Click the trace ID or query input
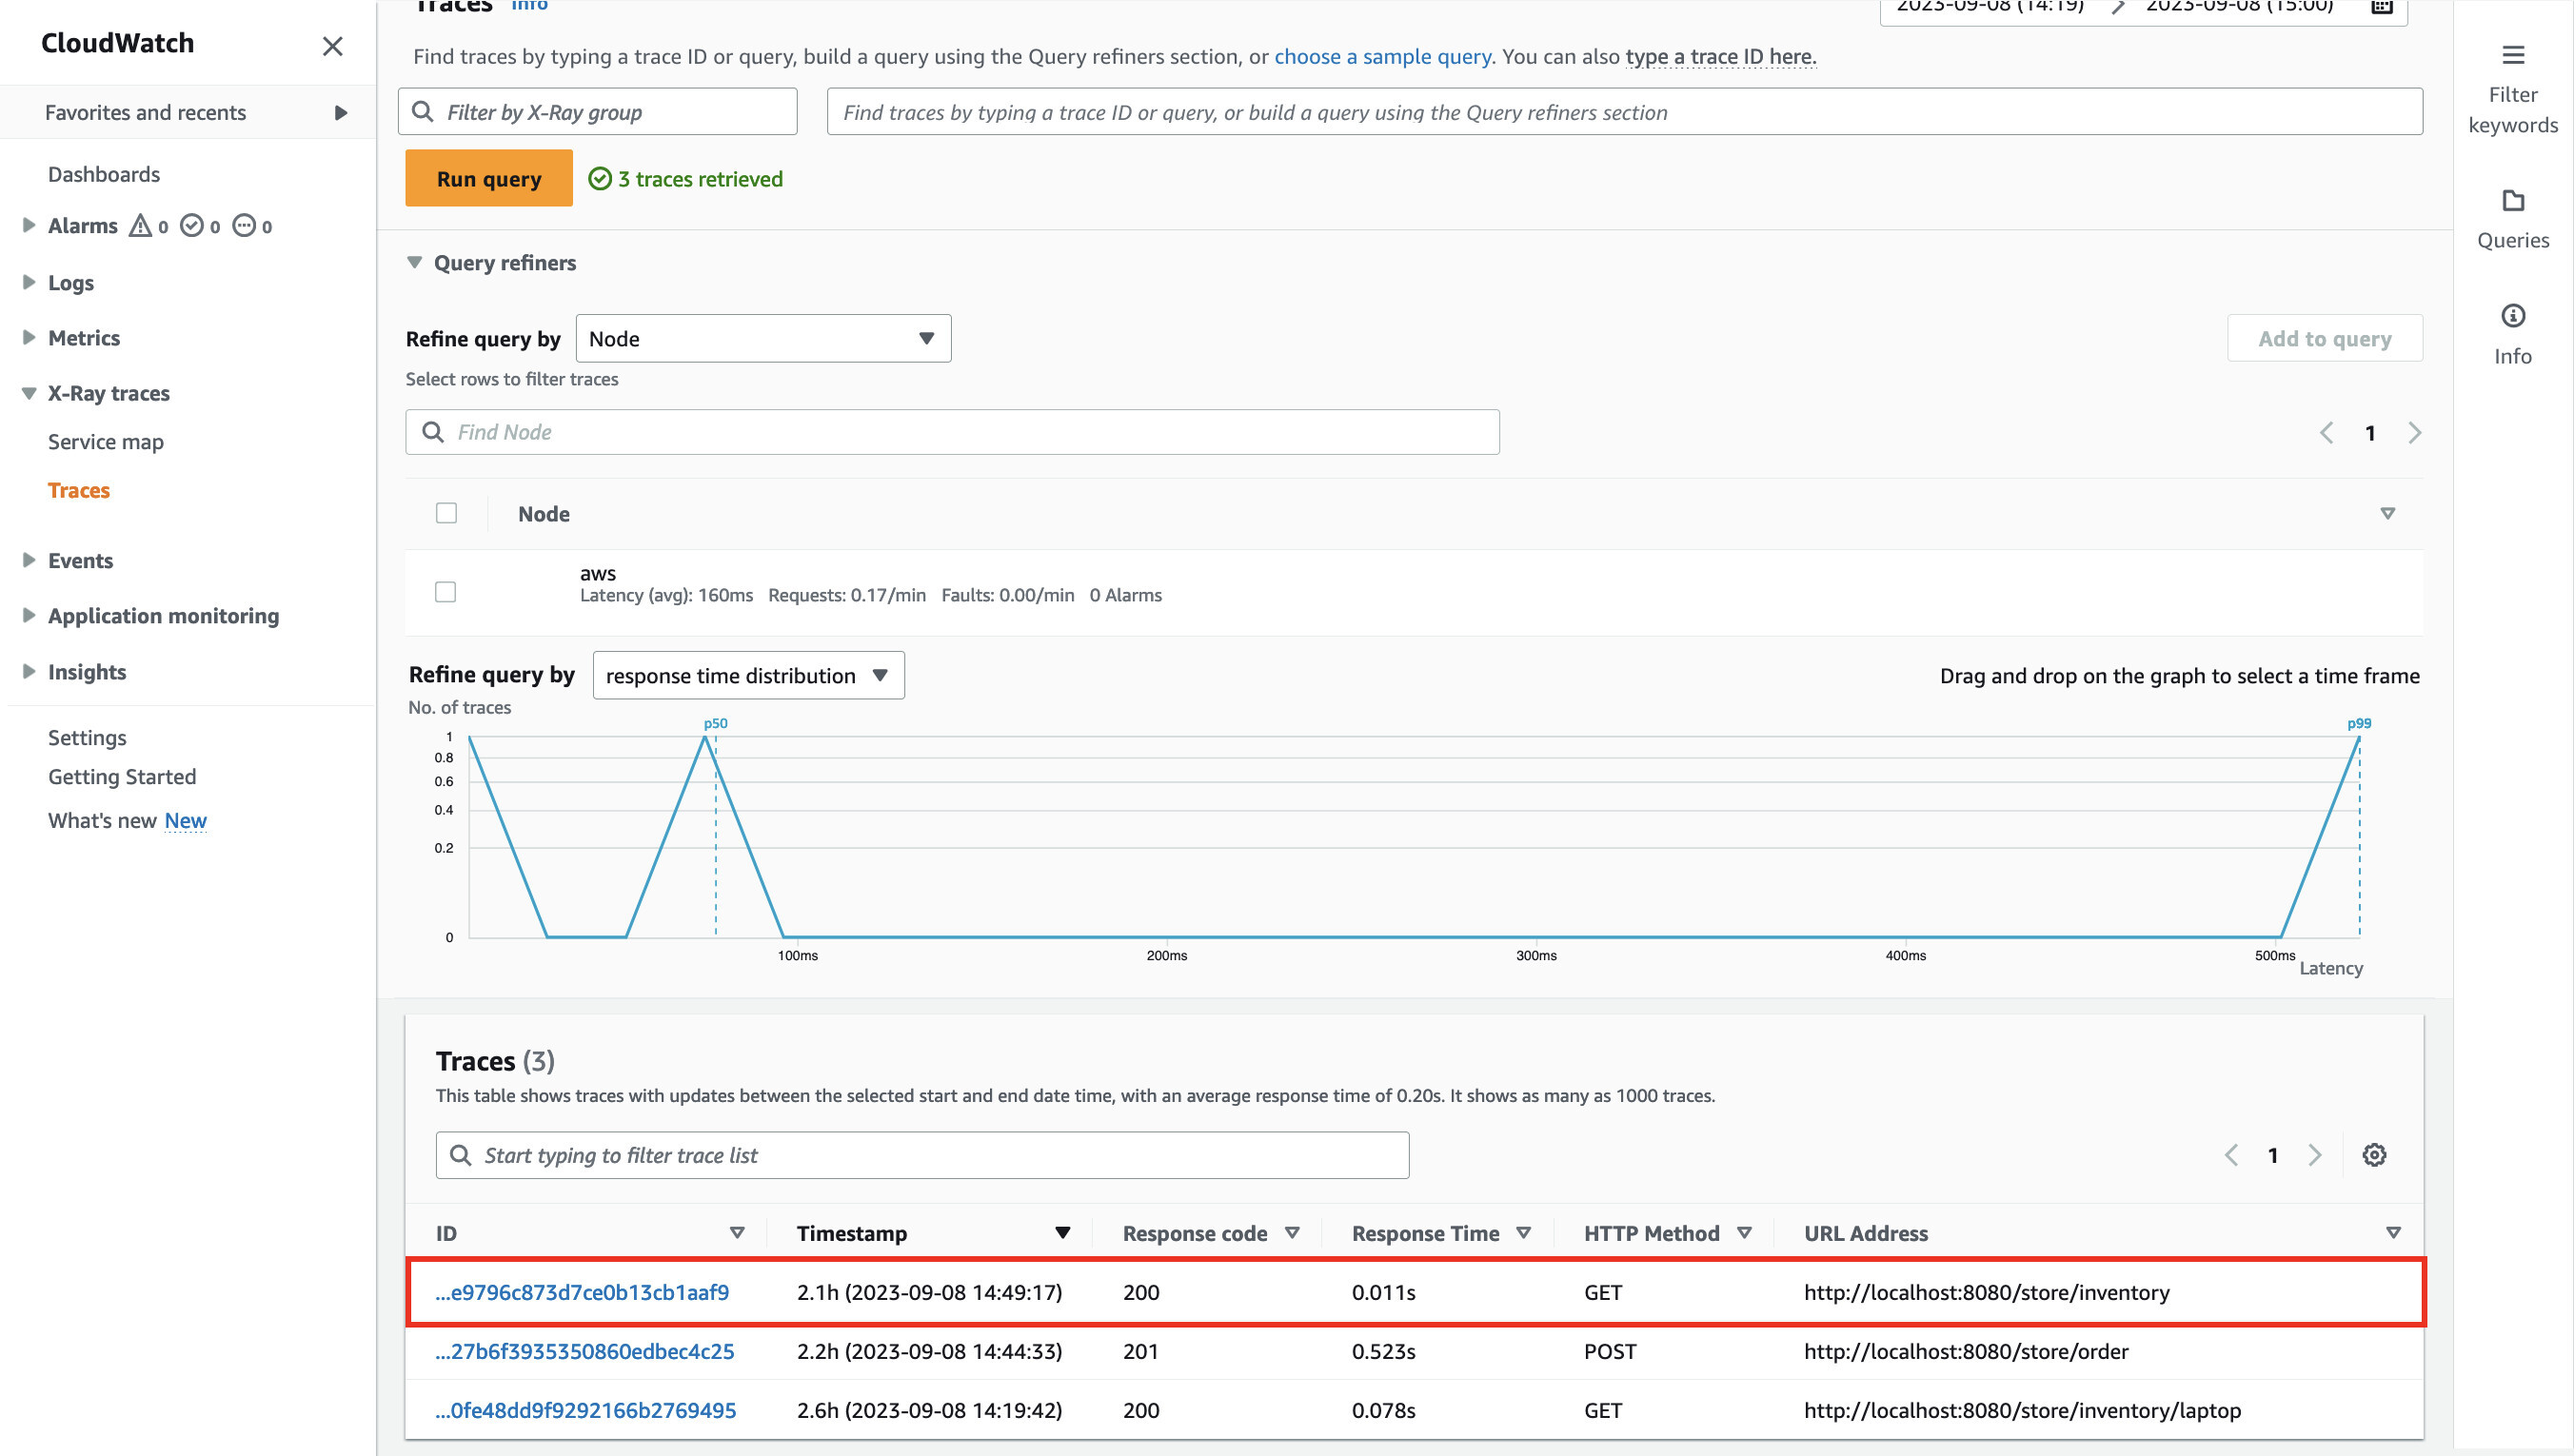This screenshot has width=2574, height=1456. pyautogui.click(x=1625, y=112)
